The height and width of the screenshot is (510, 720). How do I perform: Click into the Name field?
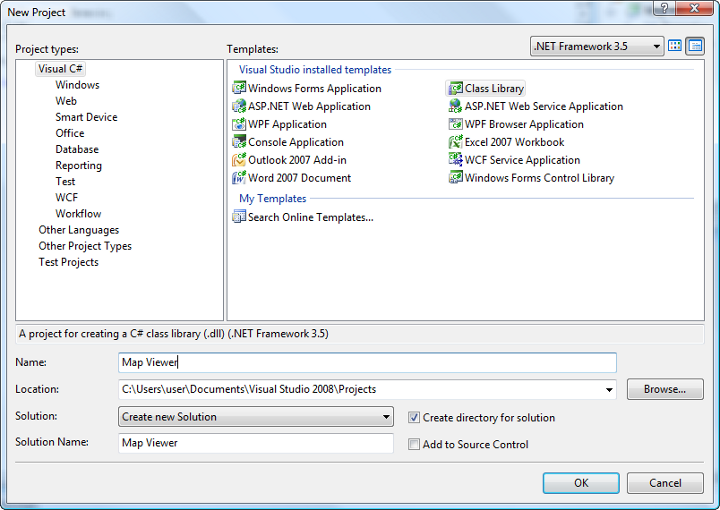367,362
